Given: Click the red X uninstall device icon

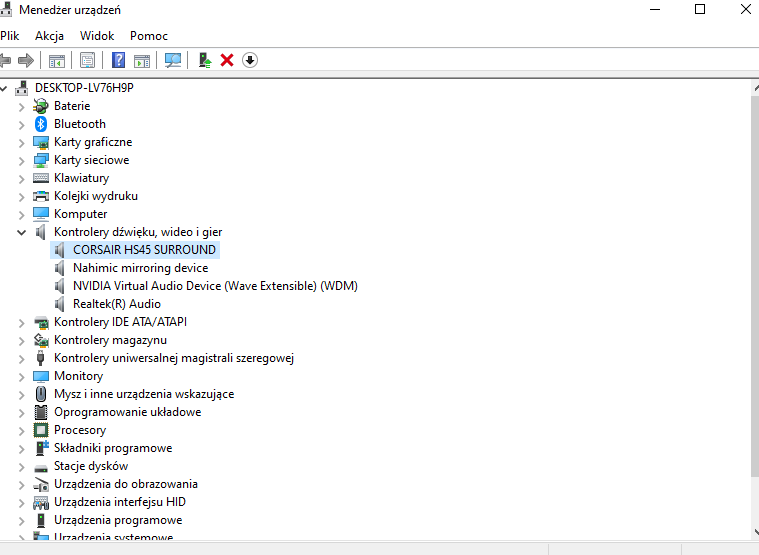Looking at the screenshot, I should coord(227,60).
